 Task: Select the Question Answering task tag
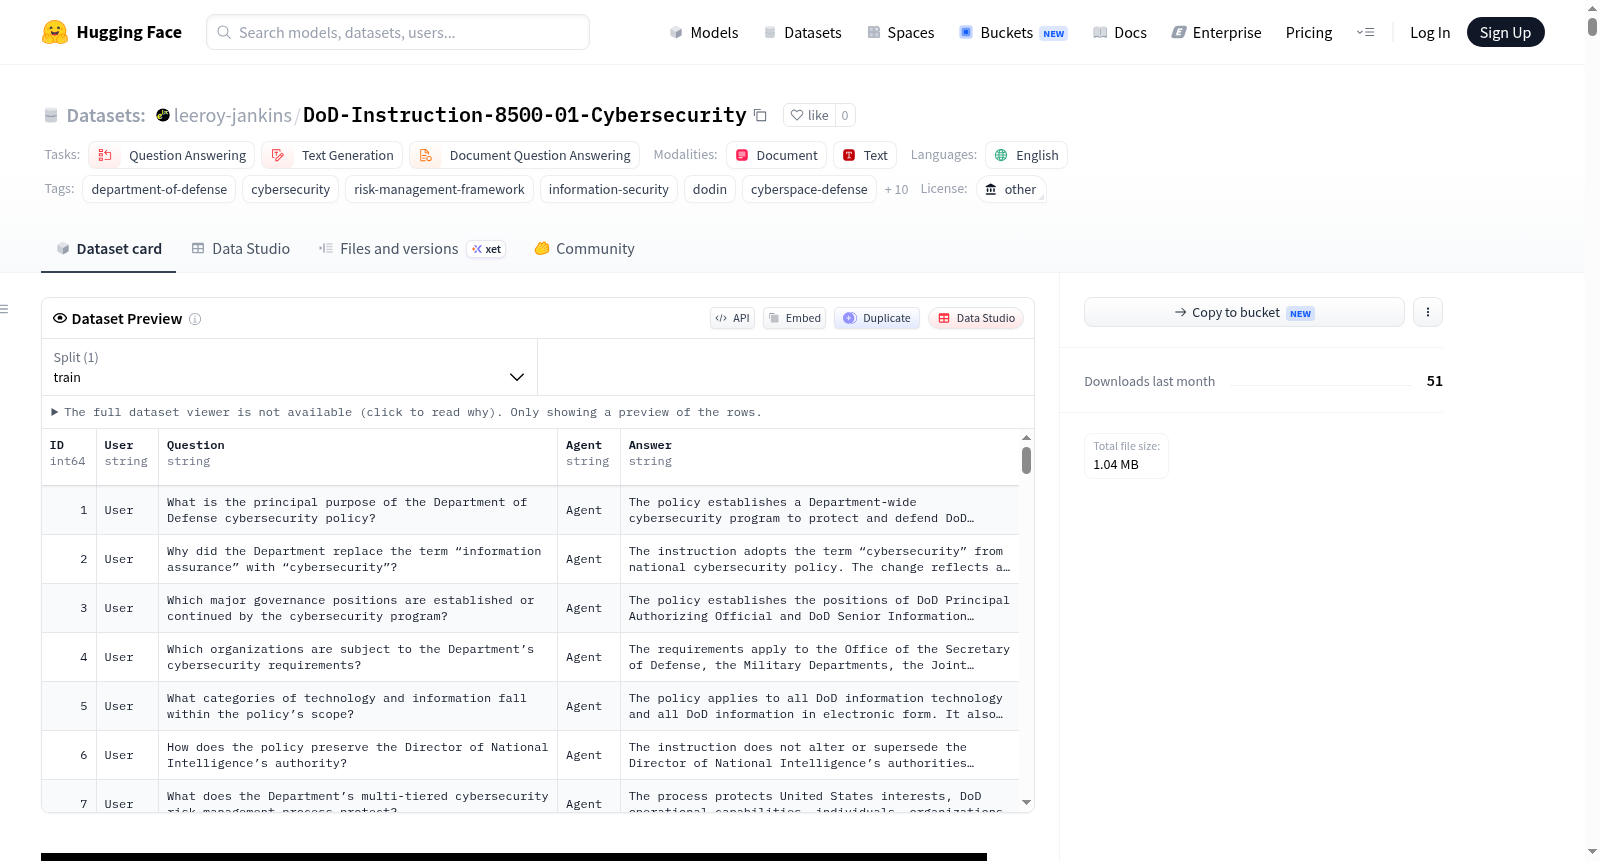pos(171,155)
